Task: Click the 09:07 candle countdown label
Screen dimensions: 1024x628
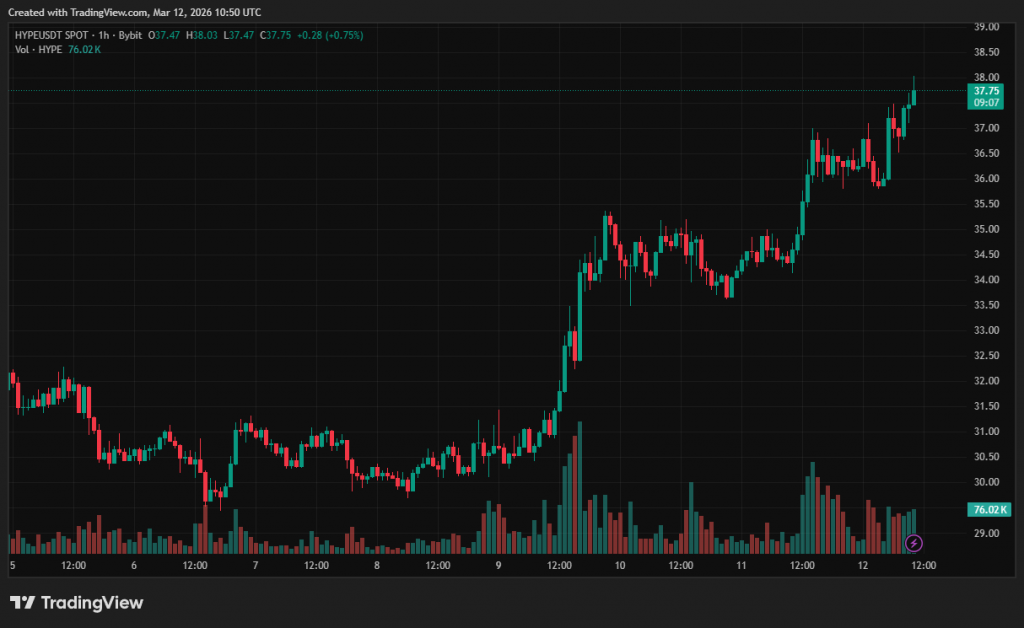Action: (x=987, y=102)
